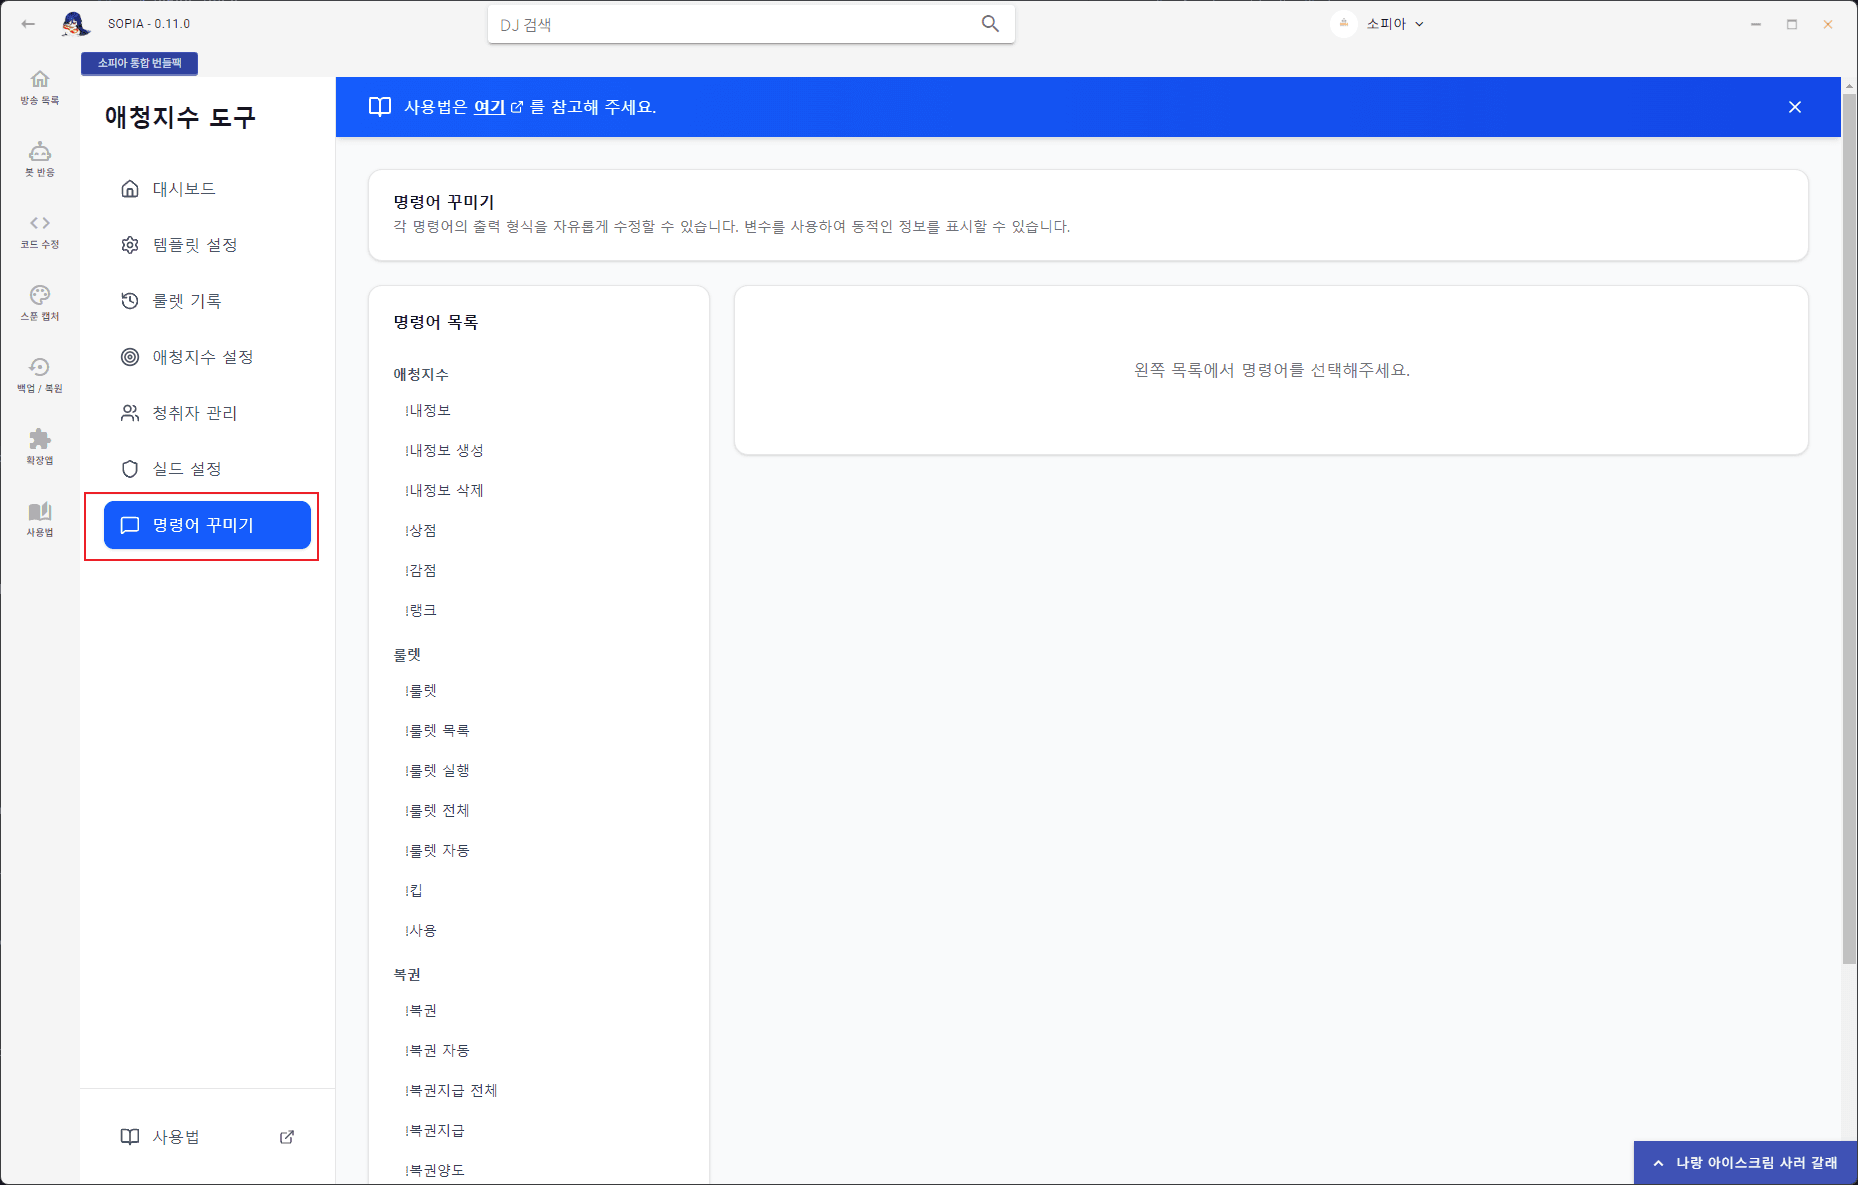Select the !복권 자동 command
Image resolution: width=1858 pixels, height=1185 pixels.
436,1050
